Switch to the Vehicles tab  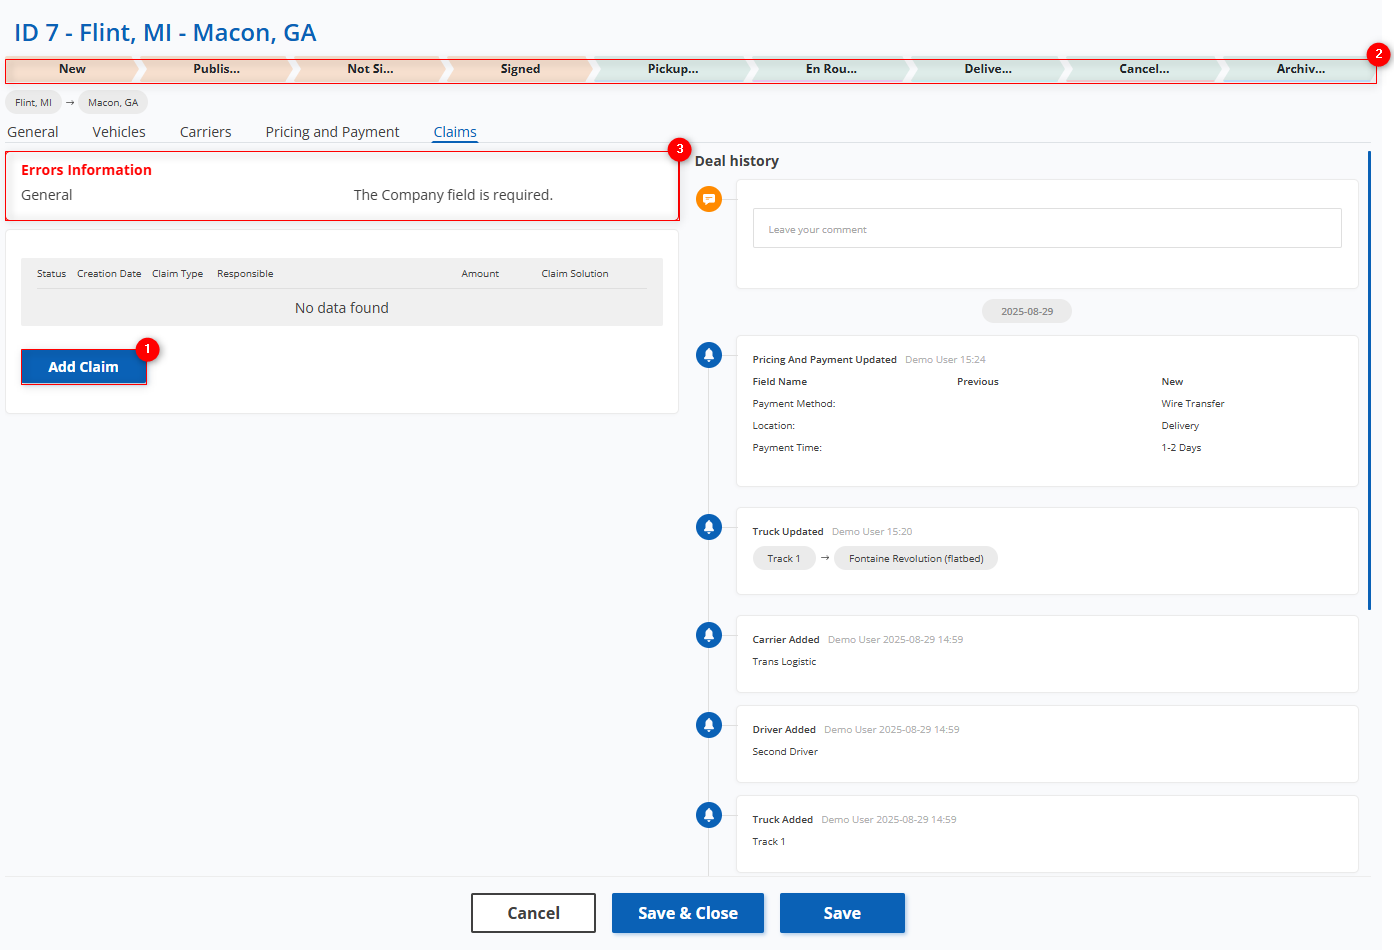(119, 132)
